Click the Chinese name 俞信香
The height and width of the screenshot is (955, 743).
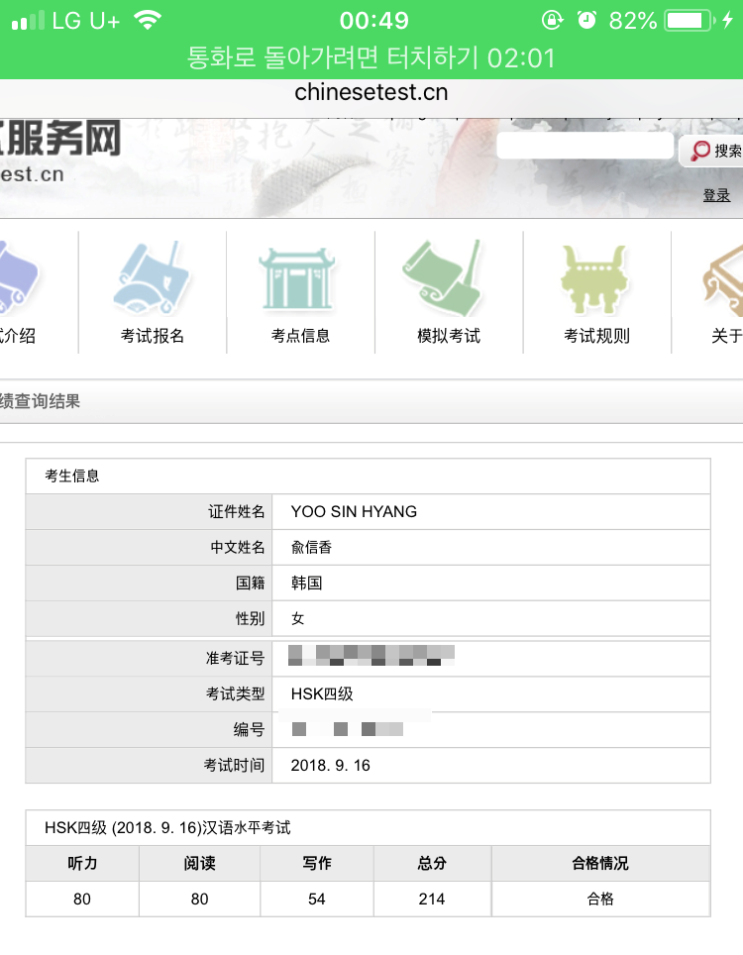pos(311,547)
